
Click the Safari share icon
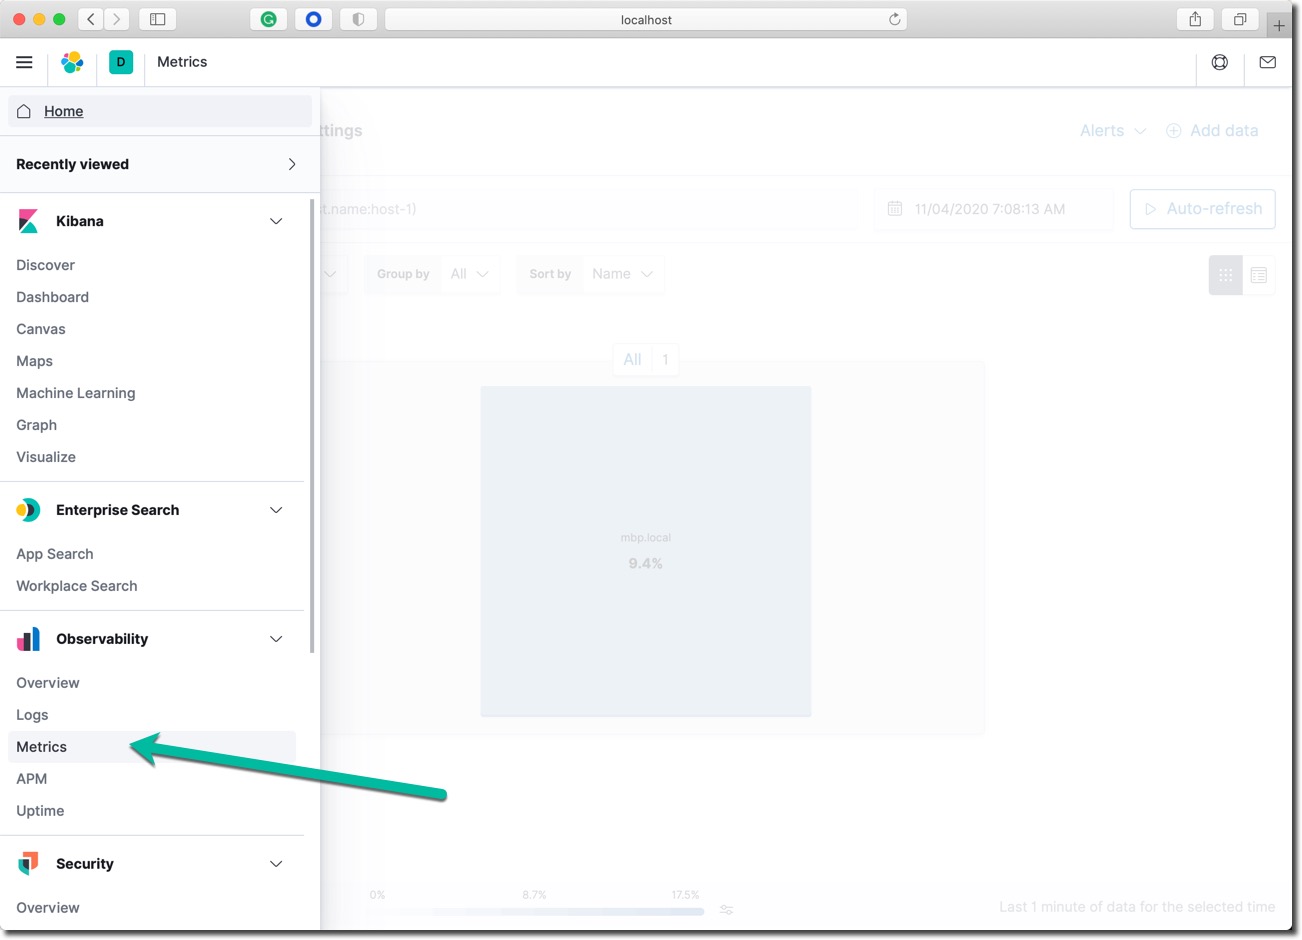[x=1195, y=19]
